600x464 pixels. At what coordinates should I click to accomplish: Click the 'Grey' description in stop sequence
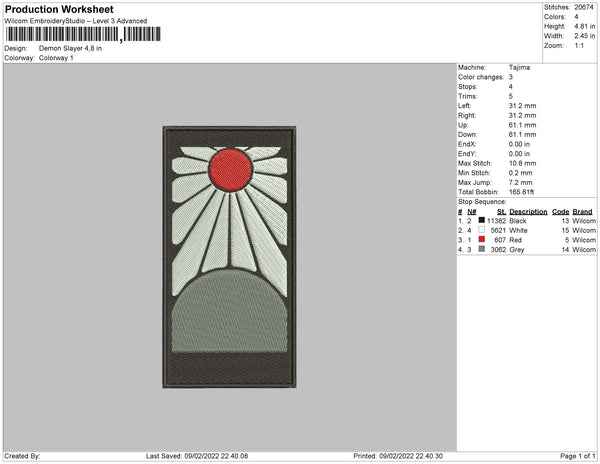517,249
